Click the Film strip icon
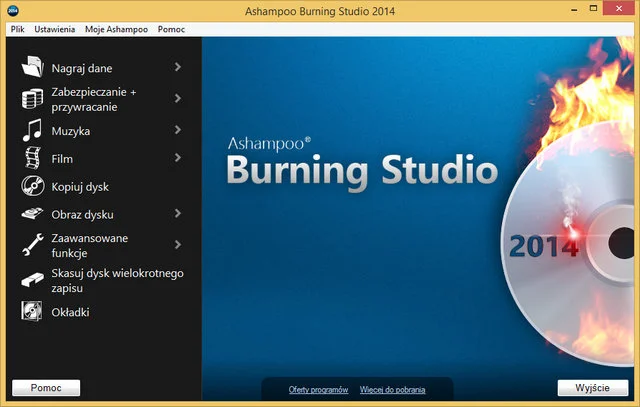The width and height of the screenshot is (640, 407). click(33, 158)
